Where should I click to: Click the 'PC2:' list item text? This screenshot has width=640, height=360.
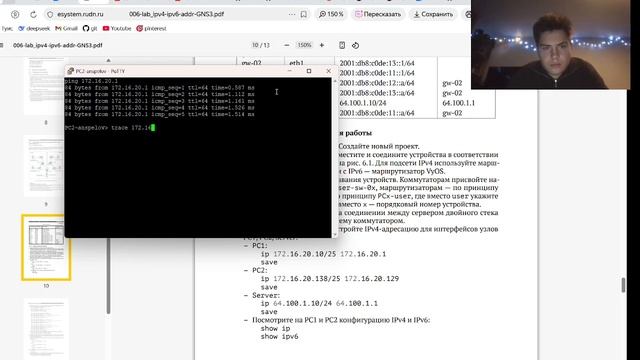(x=260, y=270)
